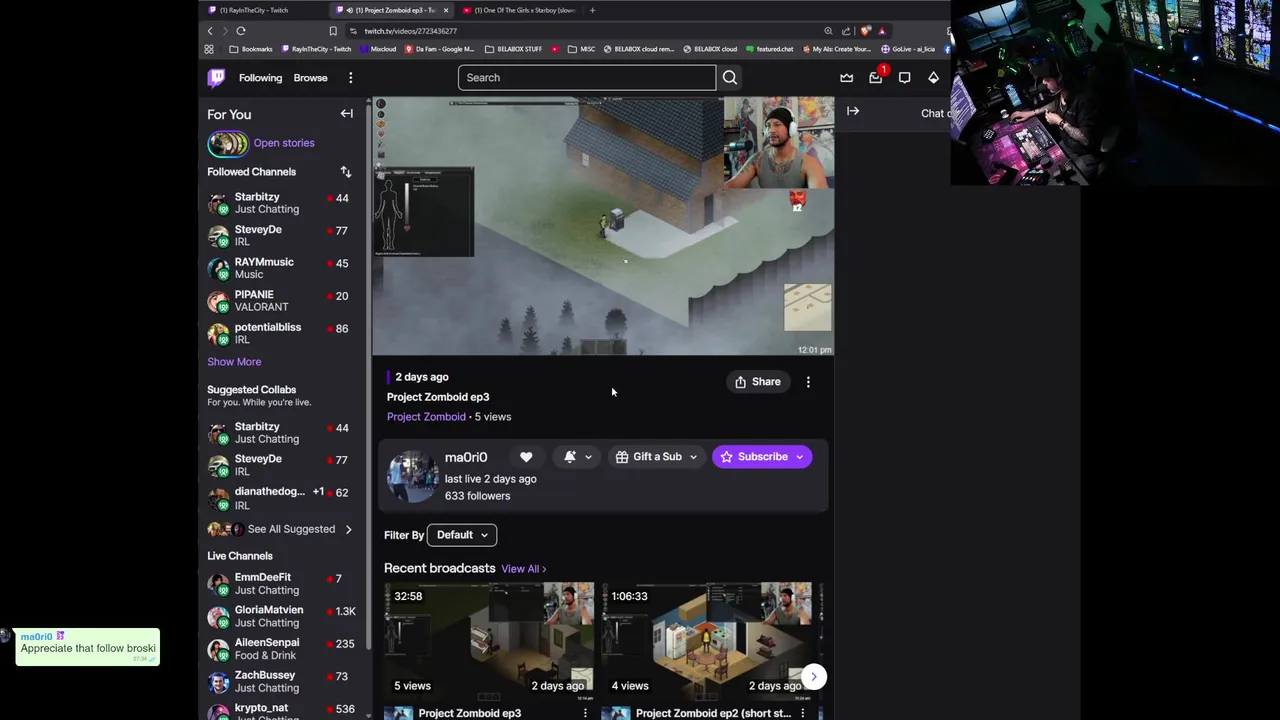Collapse the For You sidebar

click(x=346, y=114)
